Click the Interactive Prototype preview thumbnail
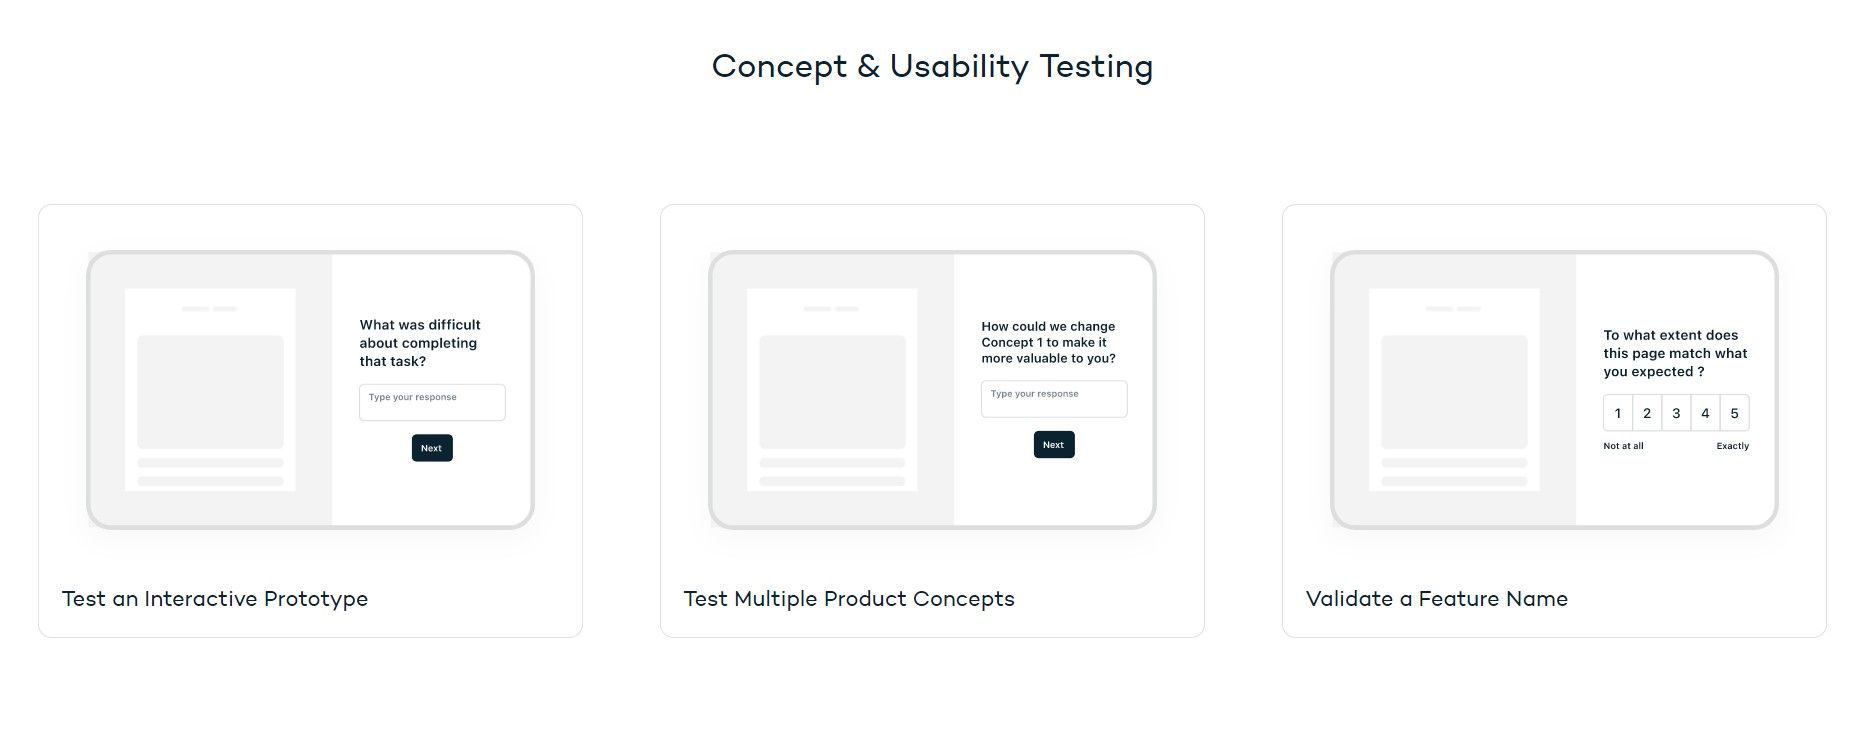 310,389
